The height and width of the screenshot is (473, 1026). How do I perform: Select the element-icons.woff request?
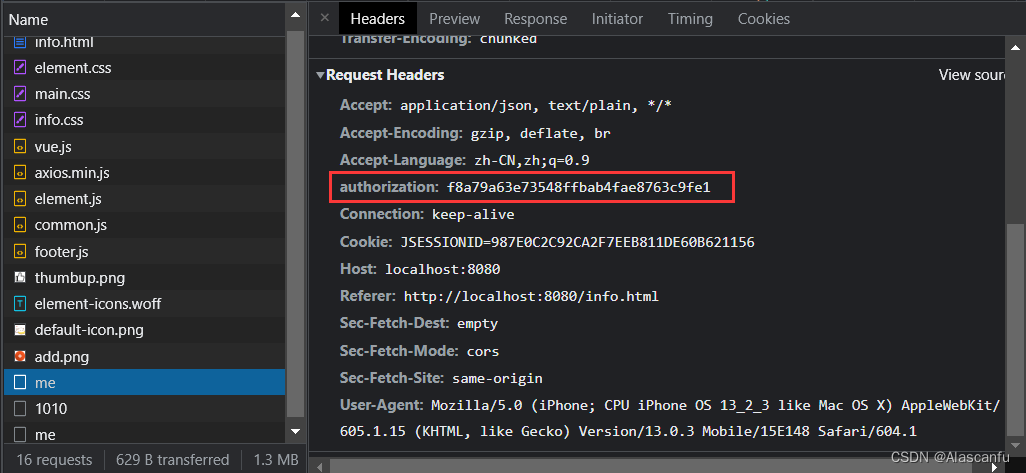(x=144, y=304)
